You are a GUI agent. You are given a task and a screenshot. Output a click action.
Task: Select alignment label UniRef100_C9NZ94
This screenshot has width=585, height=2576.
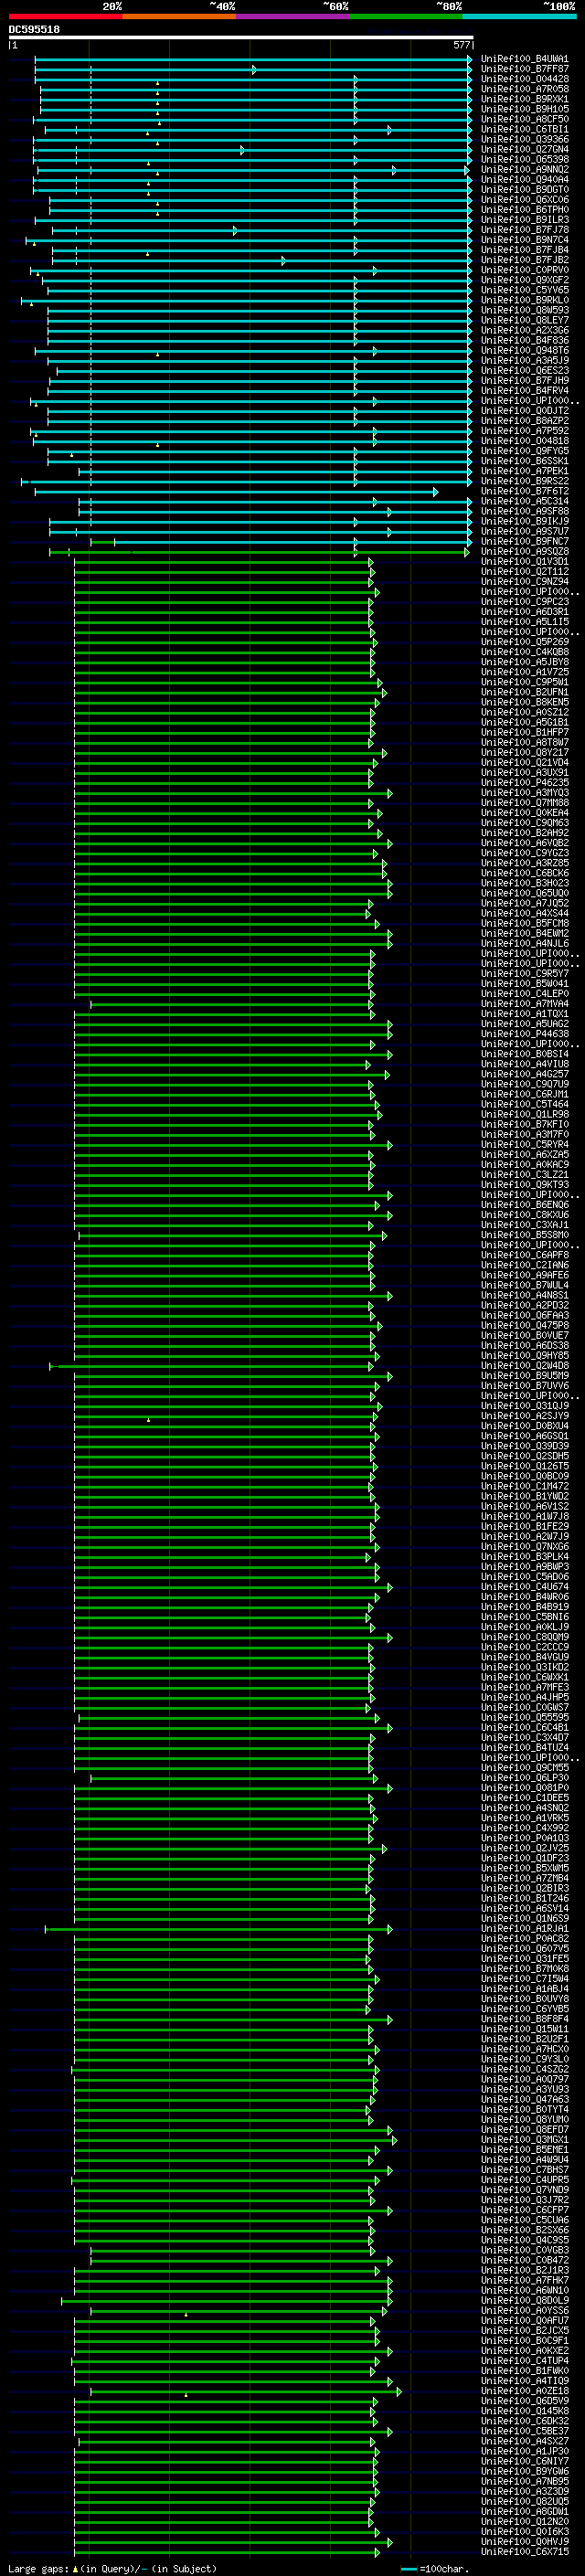(x=525, y=582)
